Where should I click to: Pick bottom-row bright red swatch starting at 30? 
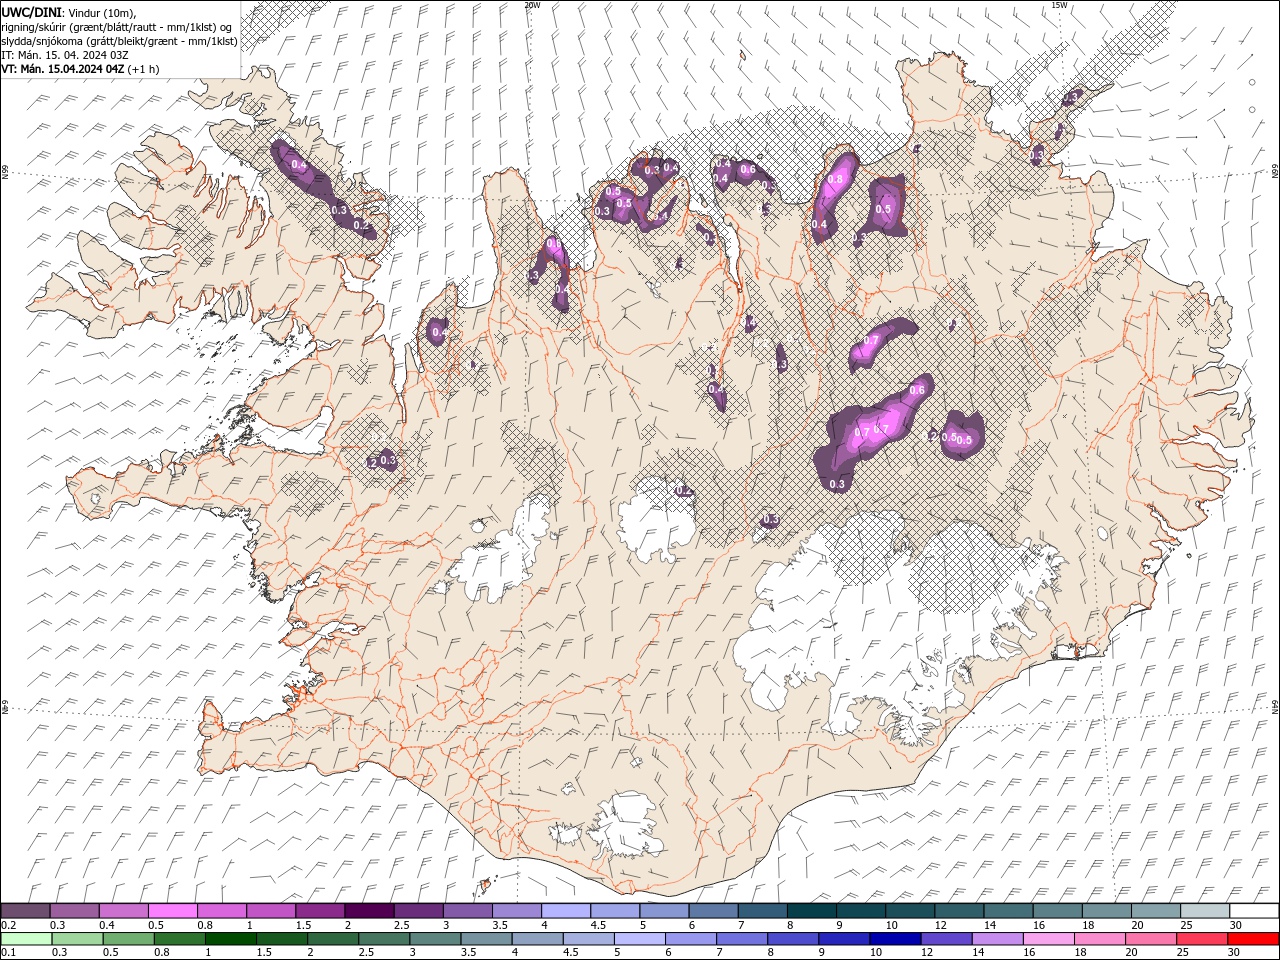pyautogui.click(x=1254, y=939)
